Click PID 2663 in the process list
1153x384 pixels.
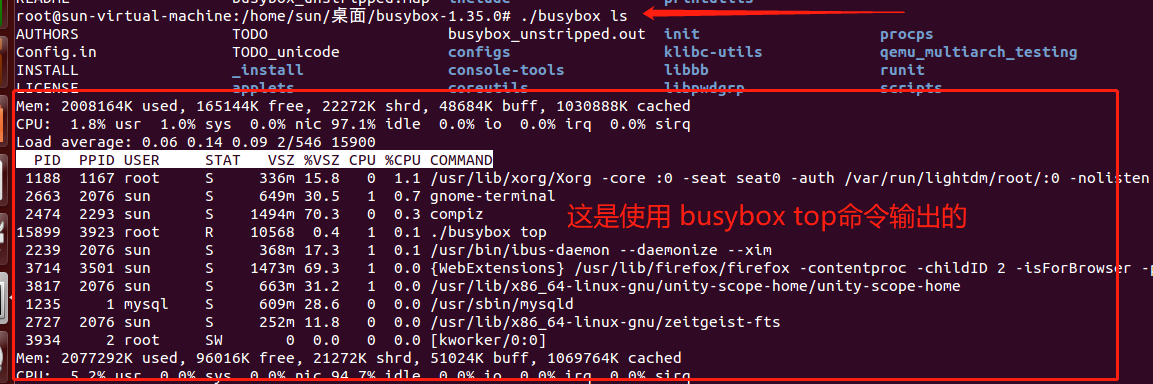[x=43, y=196]
